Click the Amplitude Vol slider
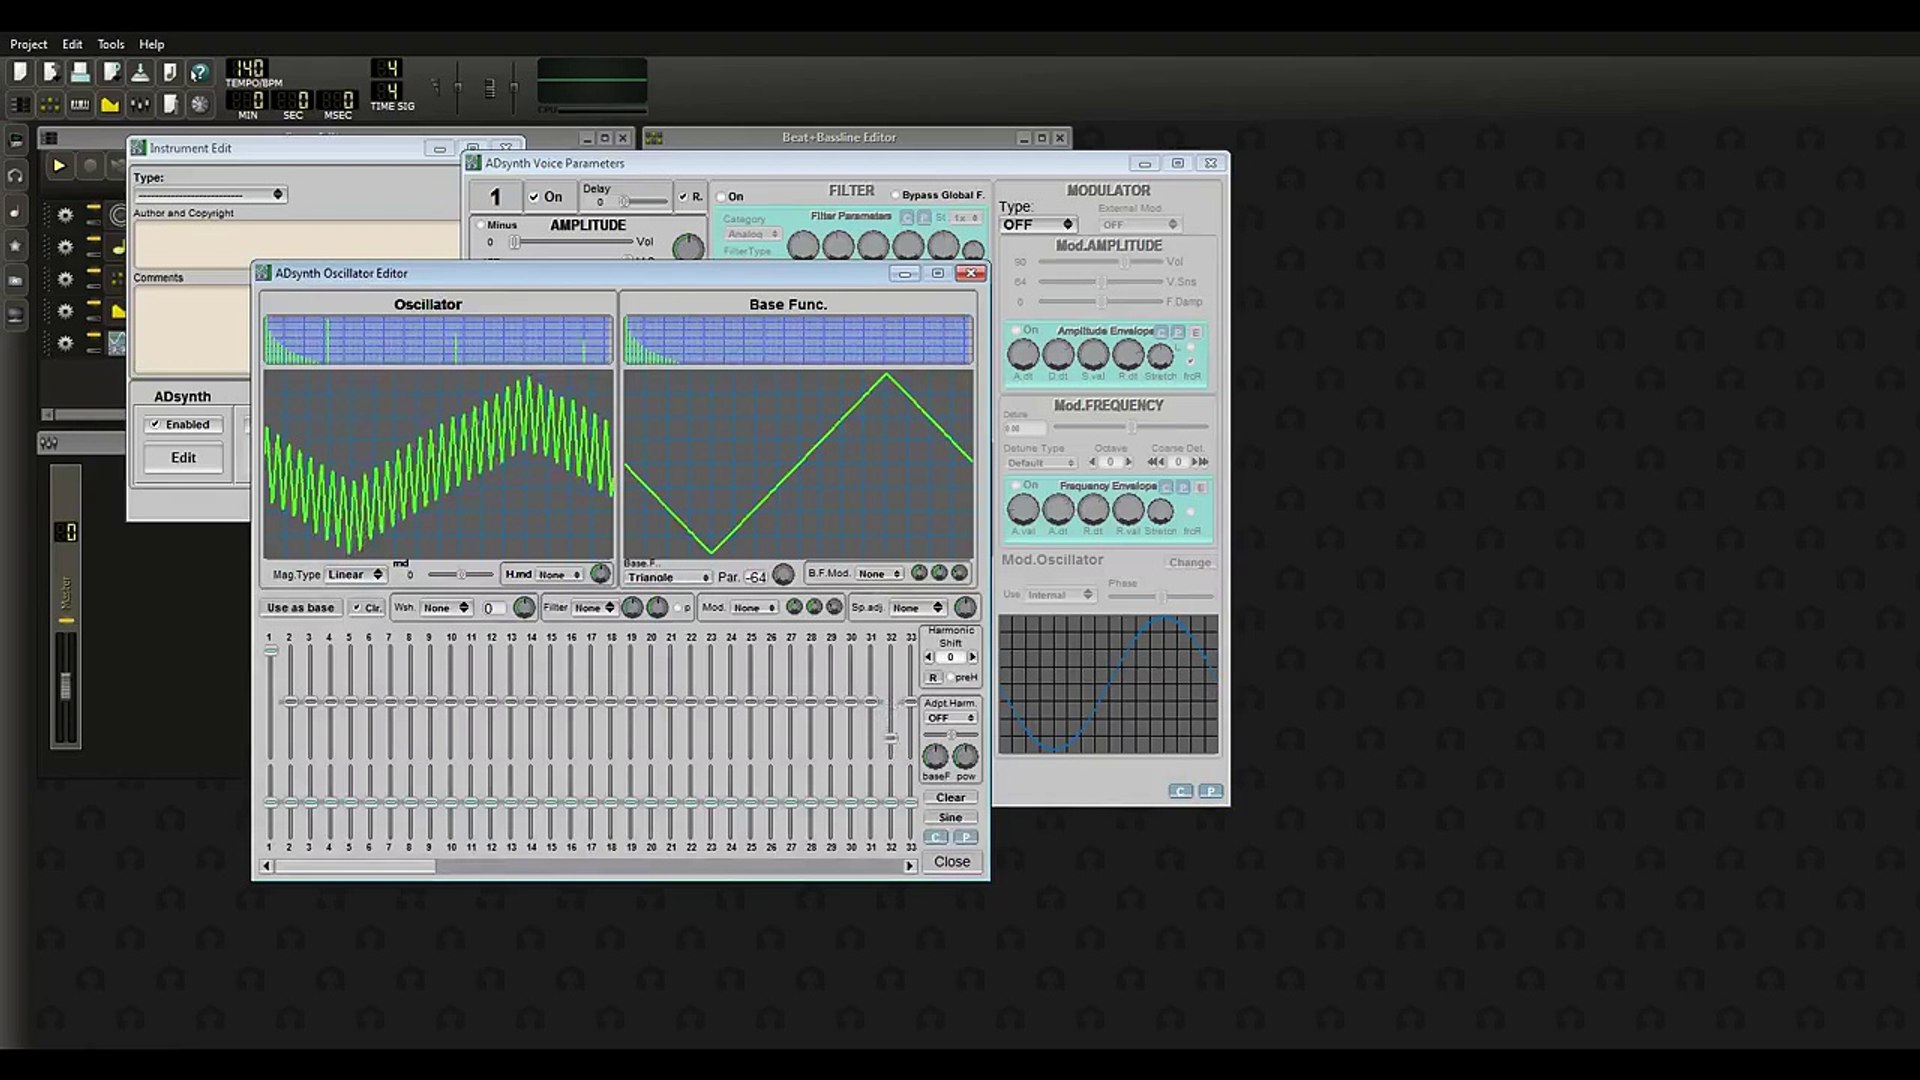The image size is (1920, 1080). pyautogui.click(x=572, y=242)
